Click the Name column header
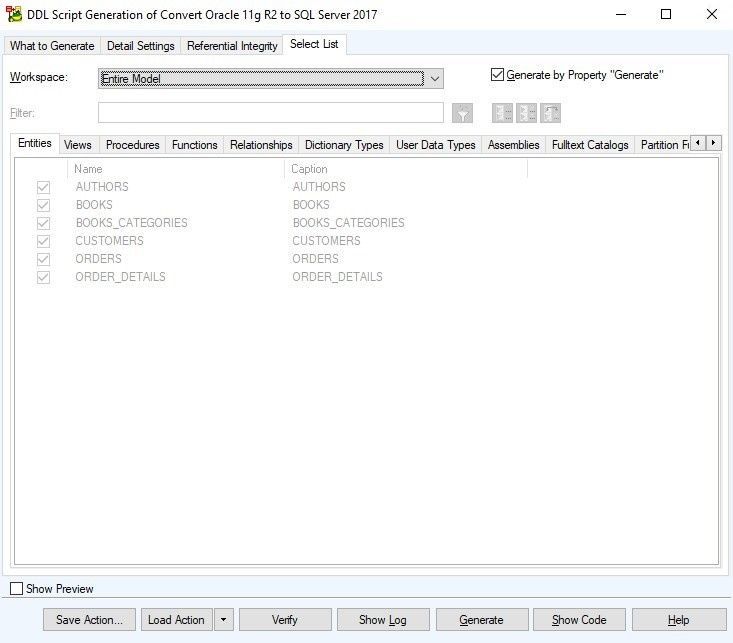Screen dimensions: 733x643 coord(176,169)
